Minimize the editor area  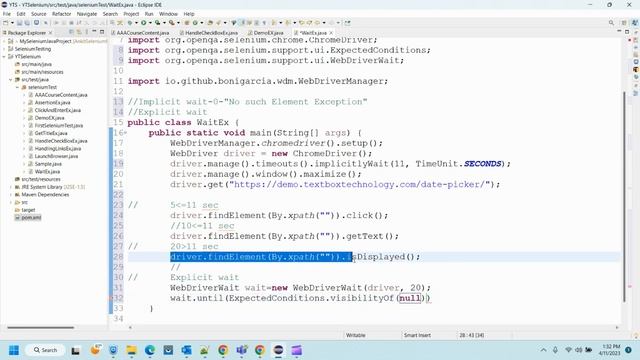[619, 32]
